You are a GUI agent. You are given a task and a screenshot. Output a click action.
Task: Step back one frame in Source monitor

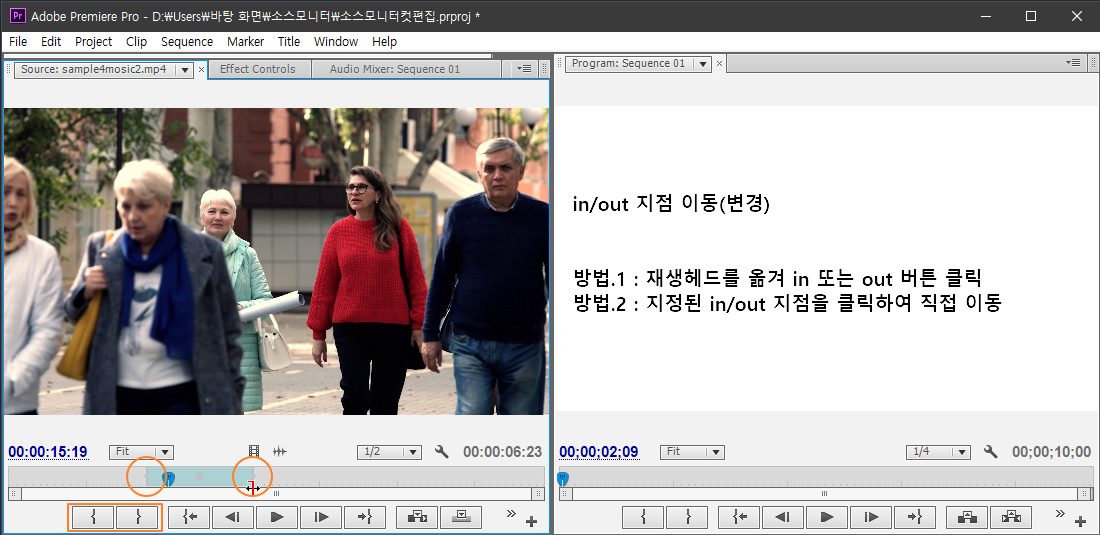point(234,517)
